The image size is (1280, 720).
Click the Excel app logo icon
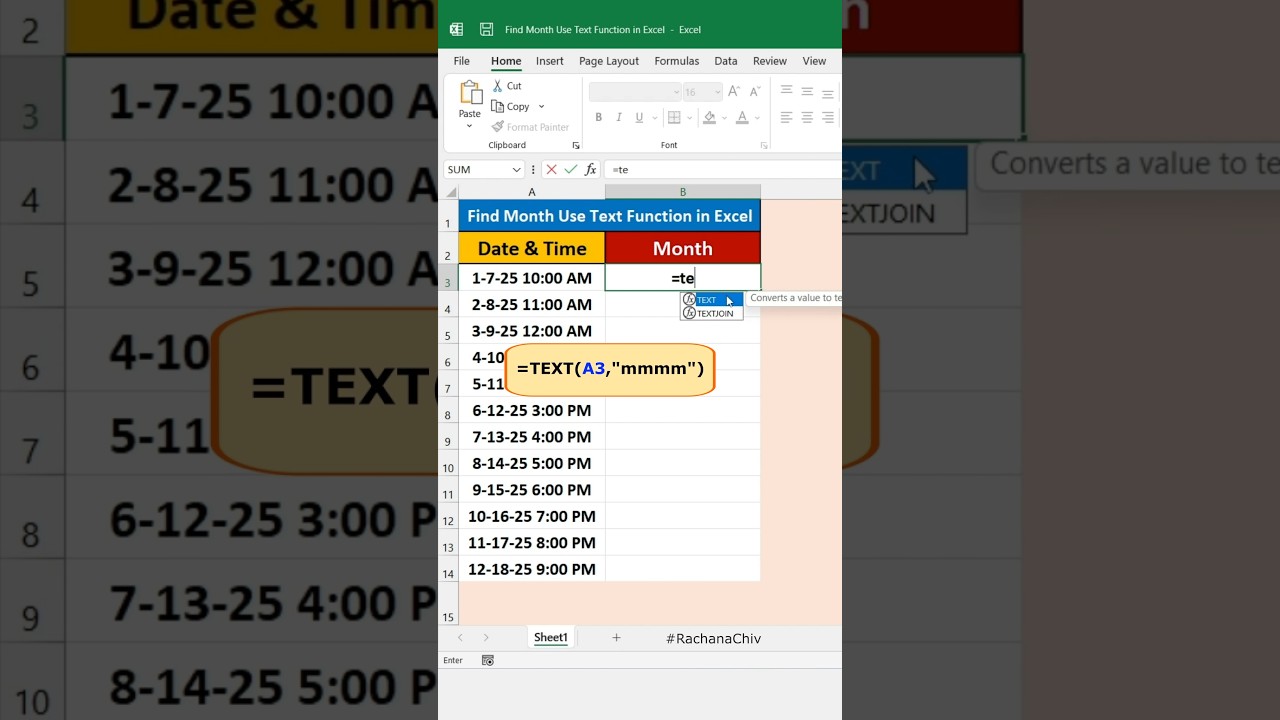[x=456, y=30]
